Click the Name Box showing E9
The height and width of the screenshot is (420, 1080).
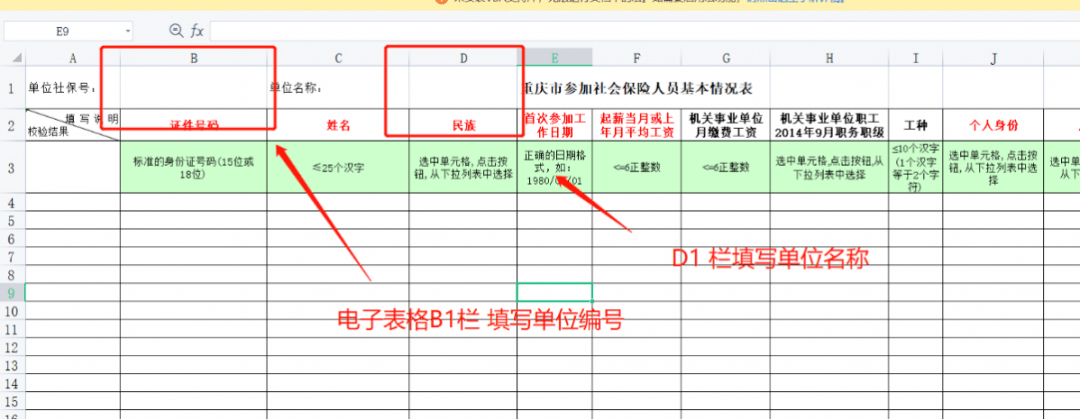[62, 32]
